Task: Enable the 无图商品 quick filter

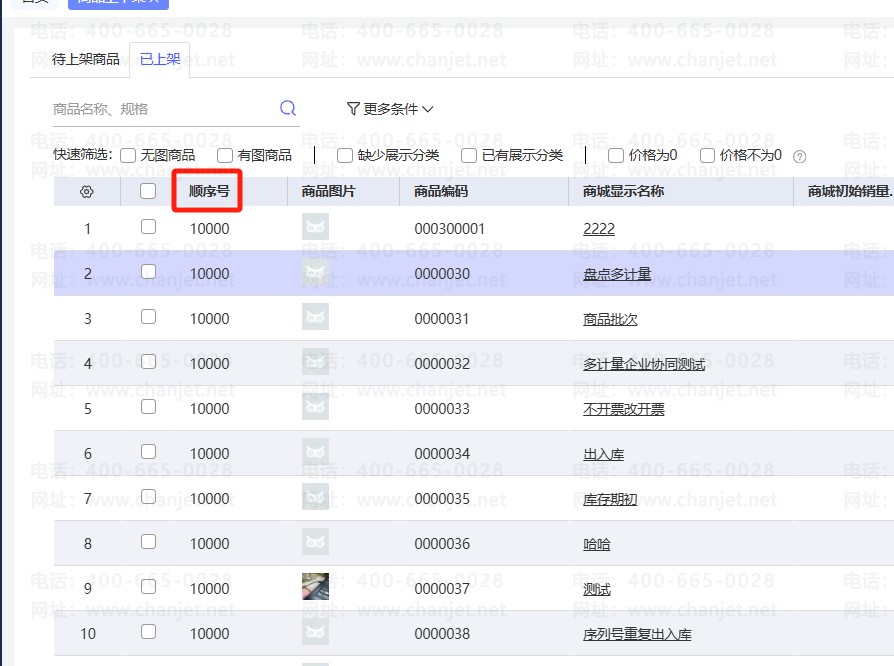Action: [128, 155]
